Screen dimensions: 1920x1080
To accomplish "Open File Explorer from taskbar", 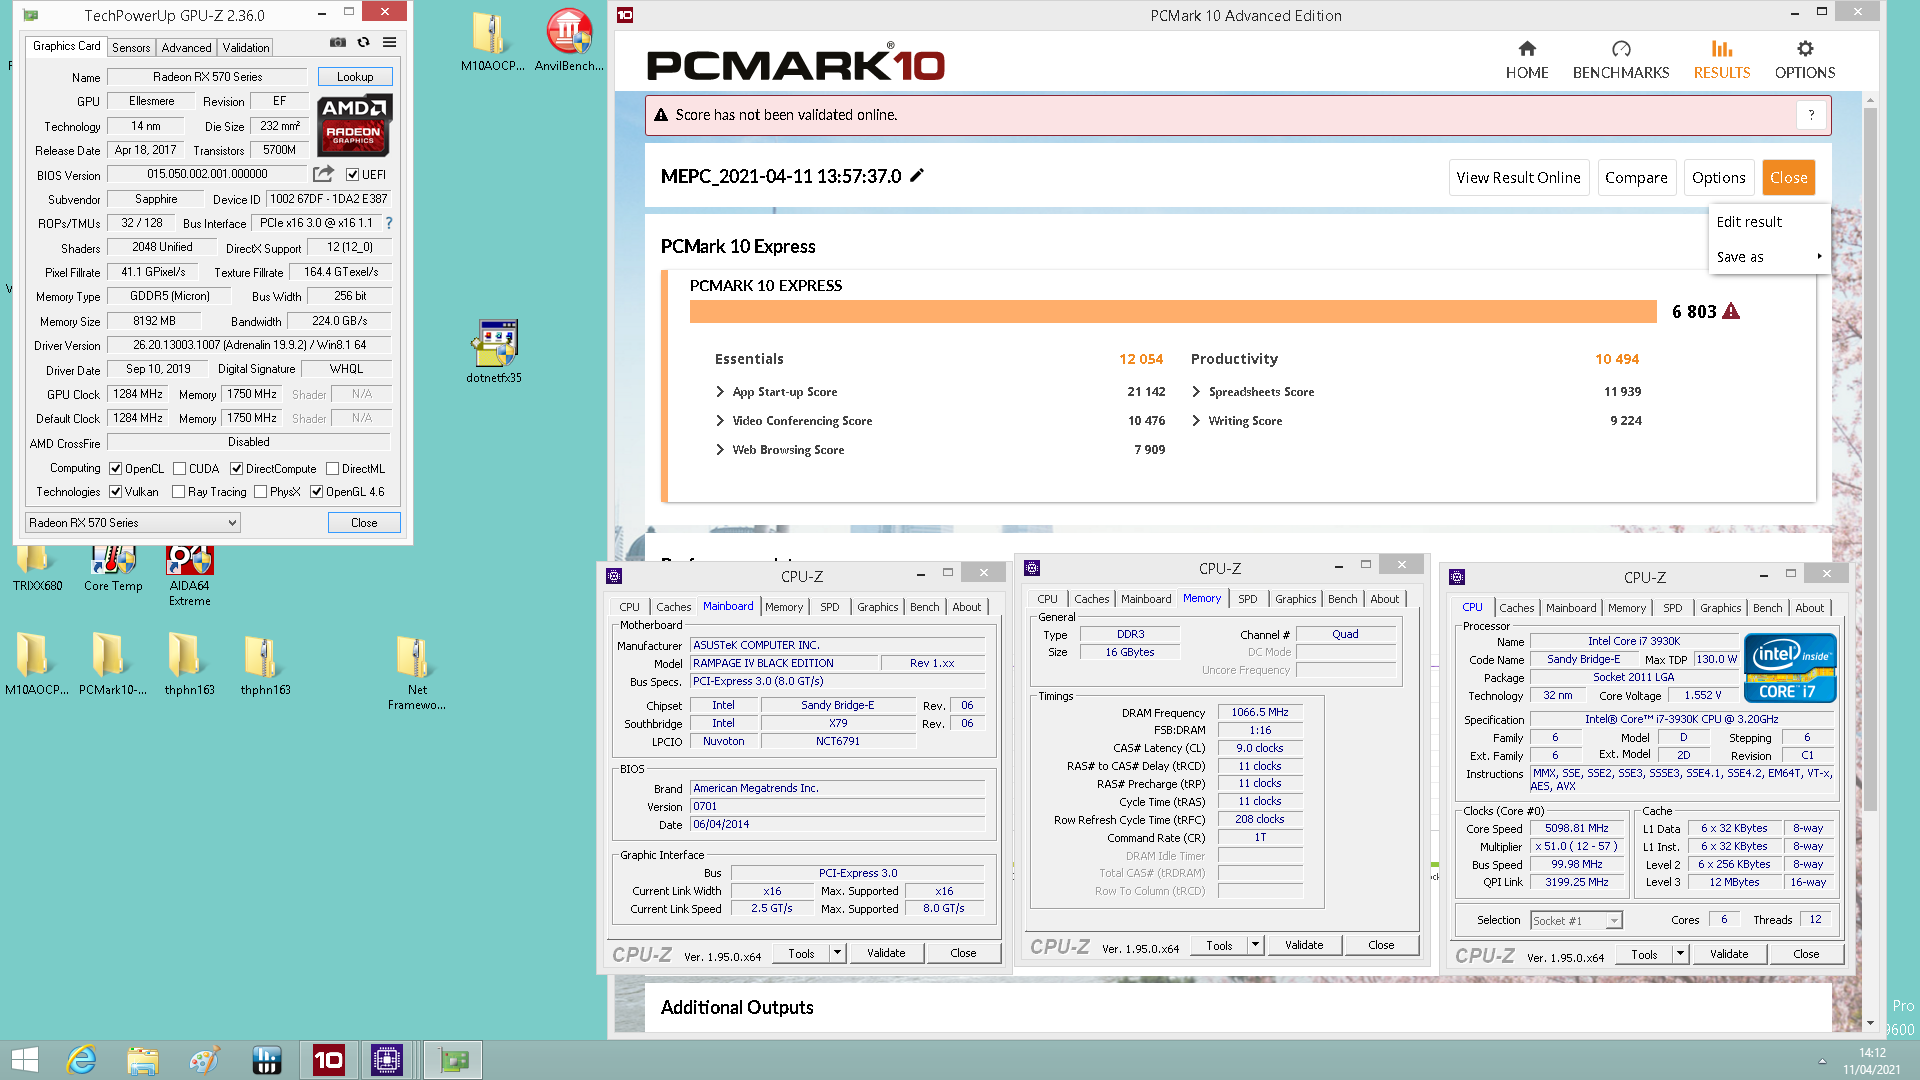I will tap(143, 1060).
